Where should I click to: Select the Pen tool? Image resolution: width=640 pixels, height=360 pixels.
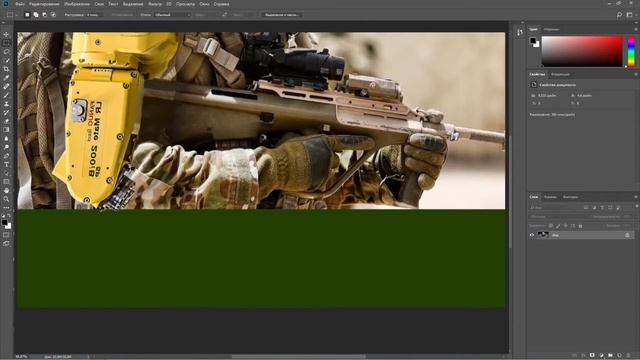tap(6, 156)
